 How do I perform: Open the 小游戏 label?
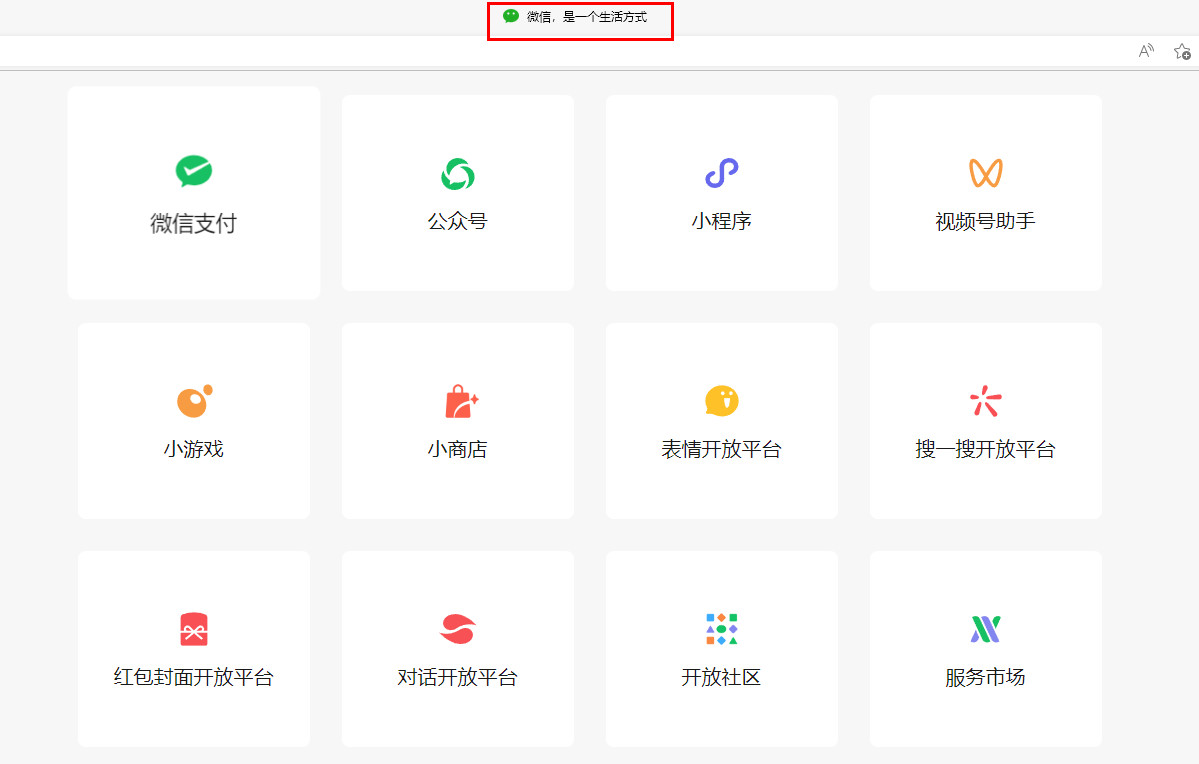pyautogui.click(x=193, y=449)
